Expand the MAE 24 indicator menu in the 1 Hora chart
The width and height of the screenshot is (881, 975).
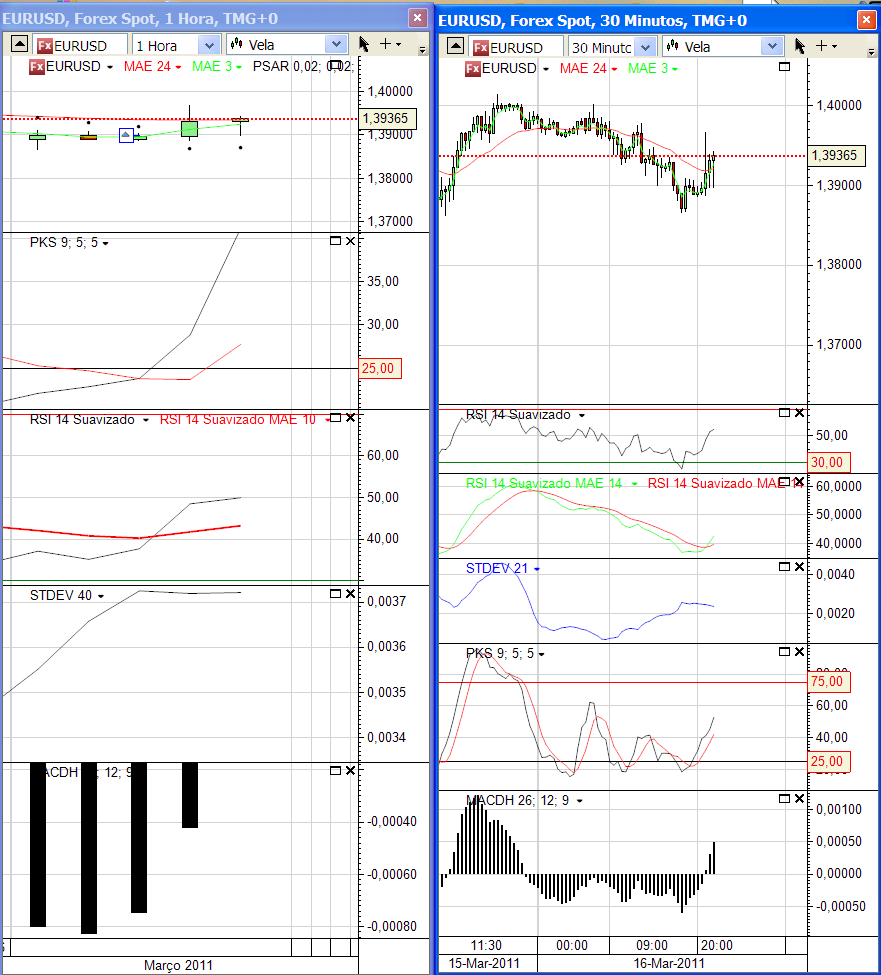[x=178, y=67]
